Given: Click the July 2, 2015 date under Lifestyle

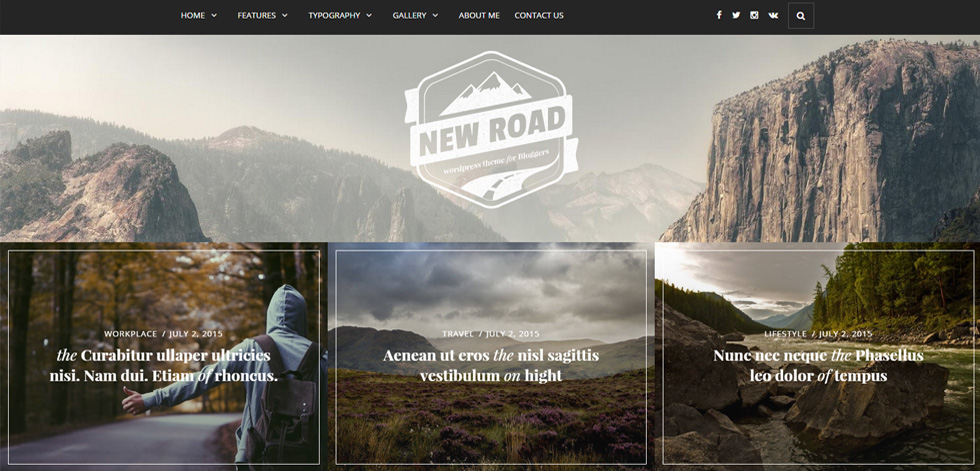Looking at the screenshot, I should click(x=846, y=334).
